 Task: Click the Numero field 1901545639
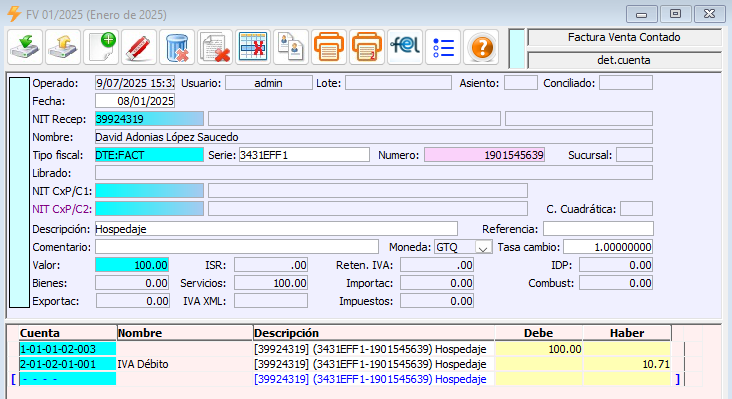[x=485, y=155]
